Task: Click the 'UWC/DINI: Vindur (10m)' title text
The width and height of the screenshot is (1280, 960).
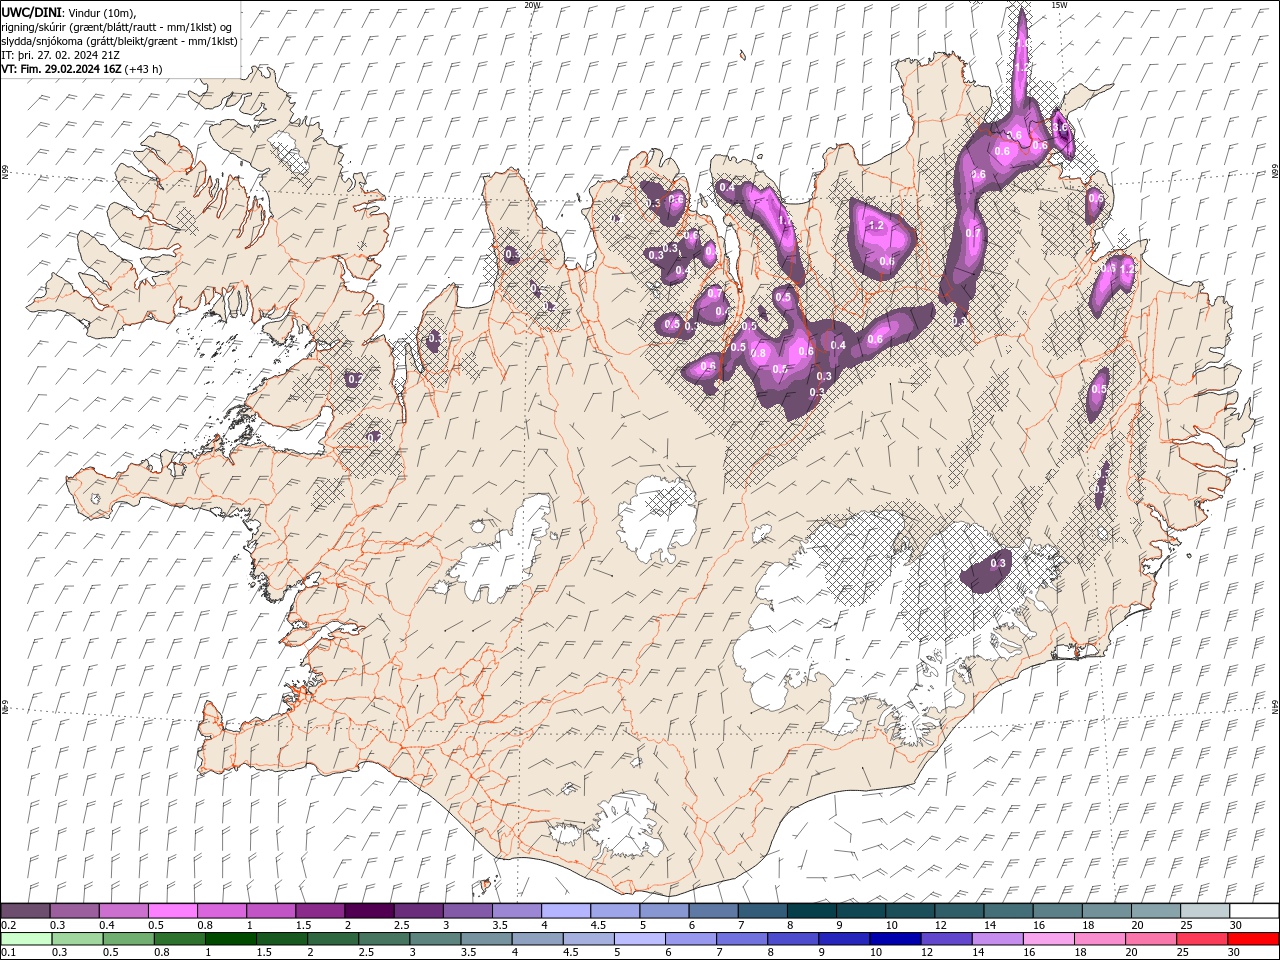Action: click(68, 12)
